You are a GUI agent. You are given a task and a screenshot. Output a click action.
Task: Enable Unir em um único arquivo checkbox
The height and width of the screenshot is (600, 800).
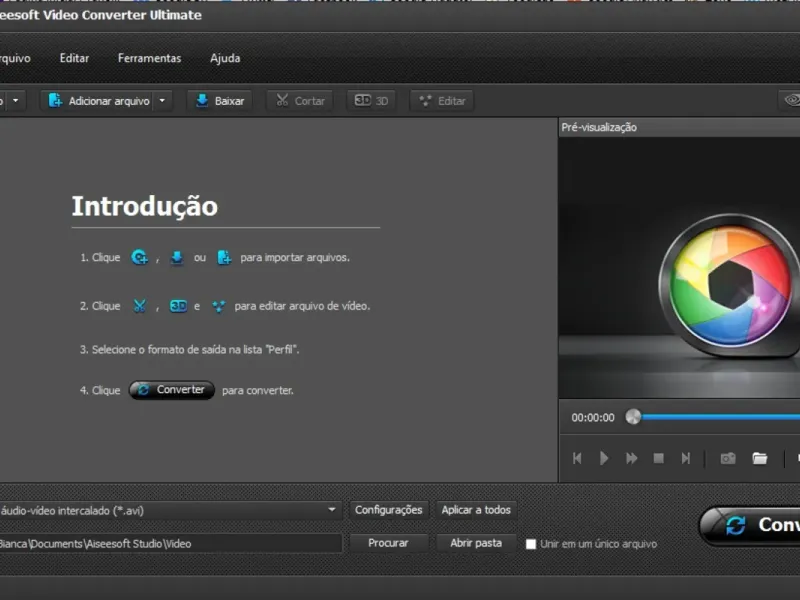pos(531,544)
